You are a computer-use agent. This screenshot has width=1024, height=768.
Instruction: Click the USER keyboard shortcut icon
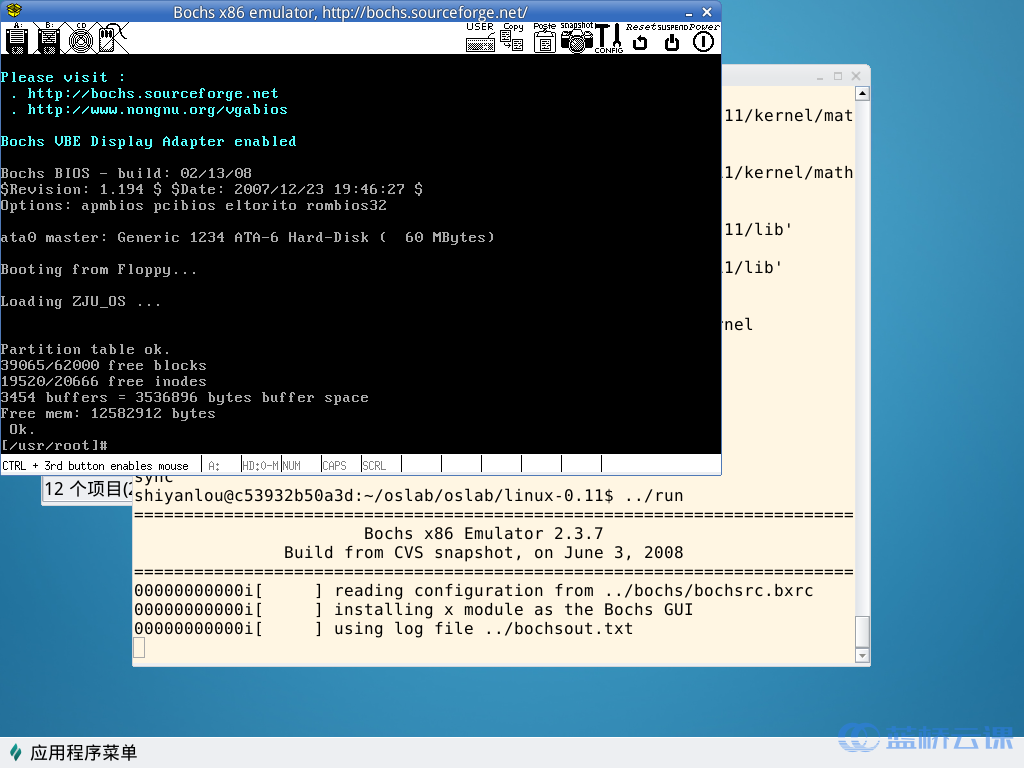480,38
